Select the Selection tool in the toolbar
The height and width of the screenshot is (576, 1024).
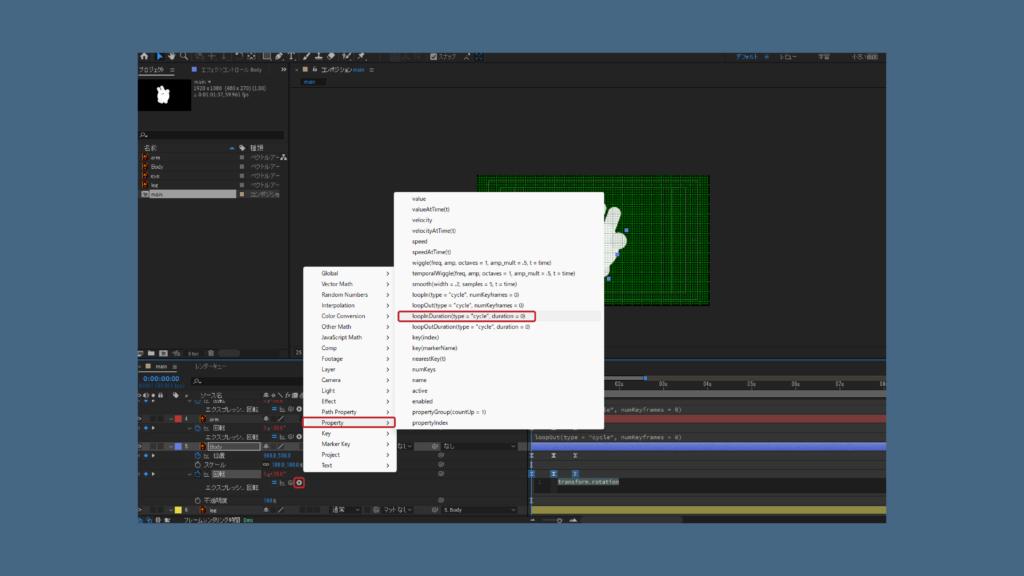[x=160, y=57]
